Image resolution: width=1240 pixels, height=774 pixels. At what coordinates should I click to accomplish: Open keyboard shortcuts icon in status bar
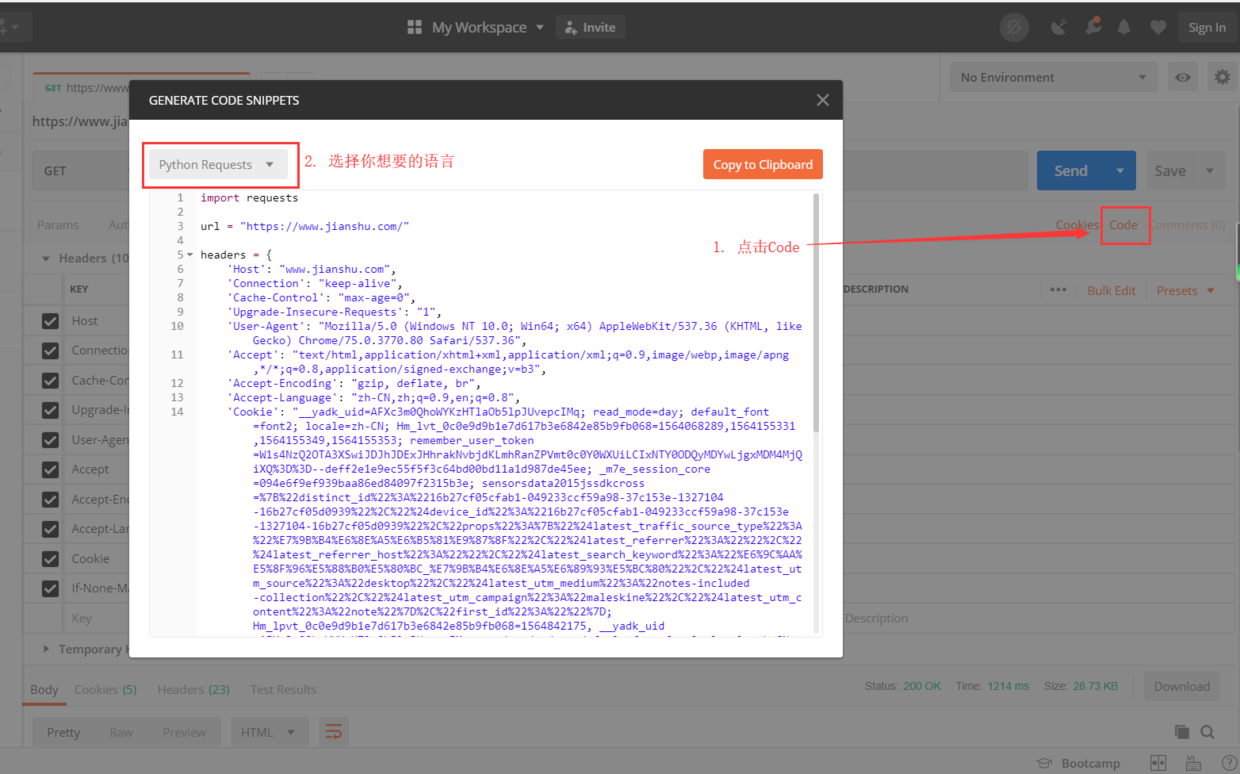tap(1195, 763)
